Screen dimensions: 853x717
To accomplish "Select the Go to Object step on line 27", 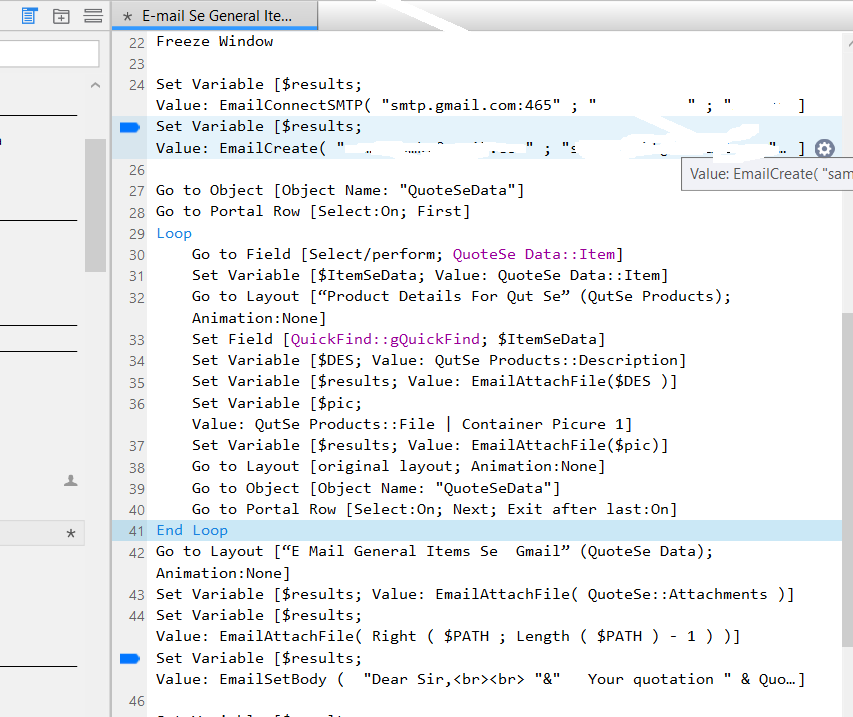I will coord(340,190).
